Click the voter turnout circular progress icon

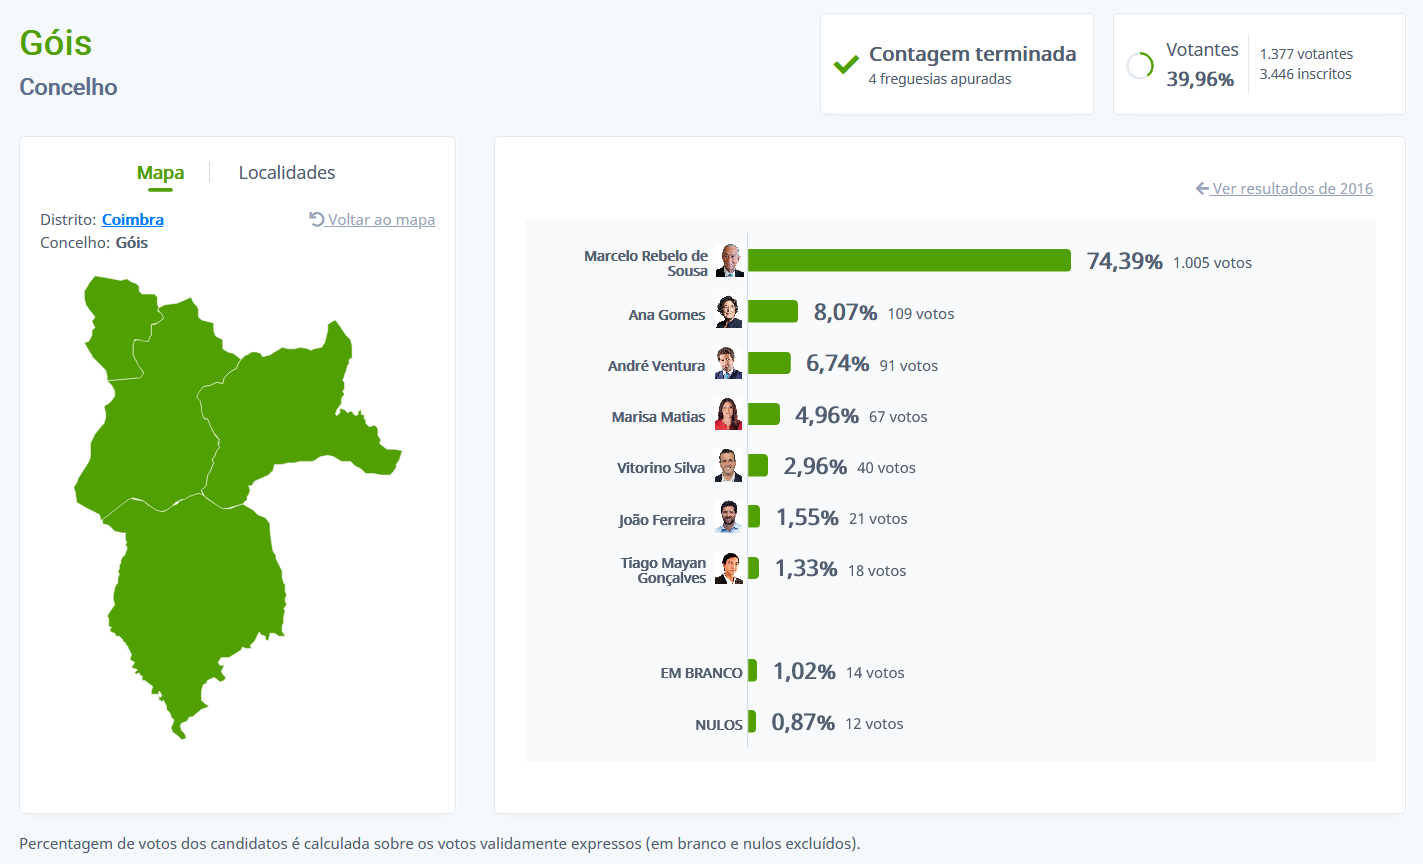(x=1140, y=65)
